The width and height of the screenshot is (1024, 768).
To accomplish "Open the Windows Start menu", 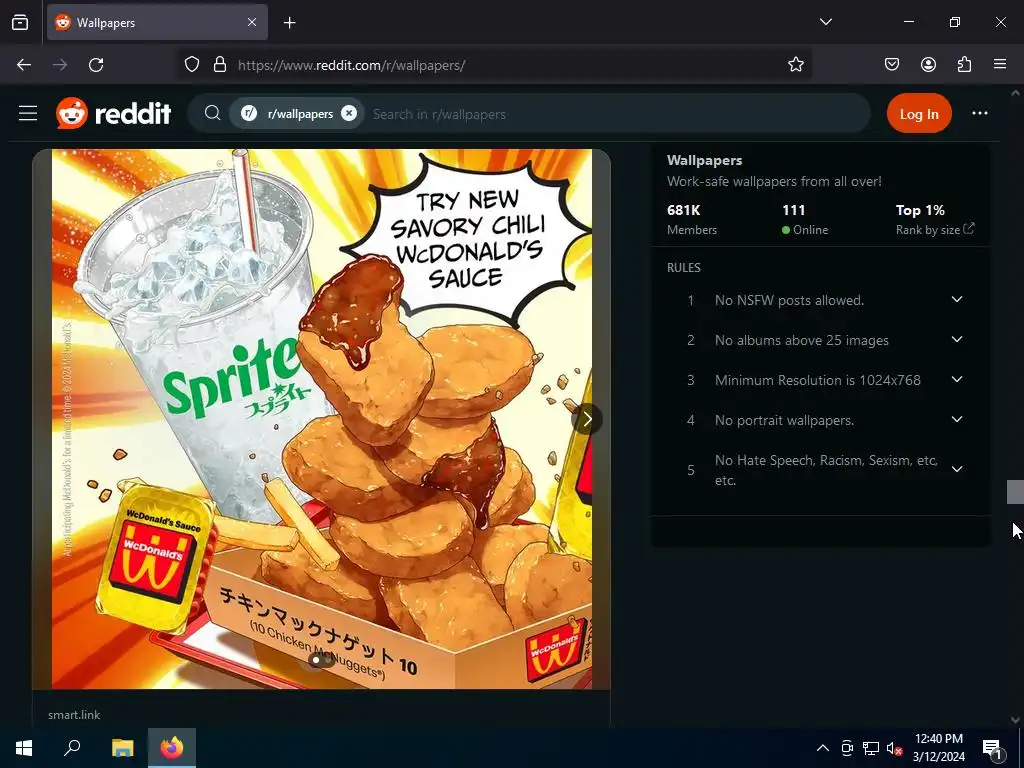I will pos(24,748).
